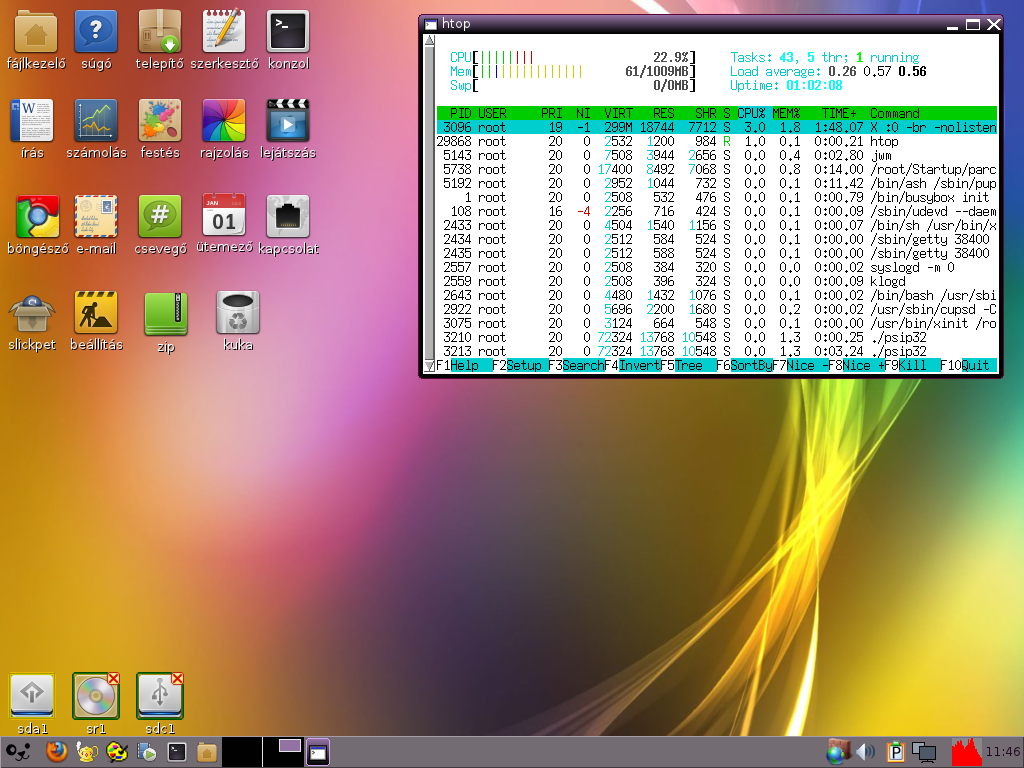The height and width of the screenshot is (768, 1024).
Task: Open Parcellite clipboard manager in the tray
Action: point(895,750)
